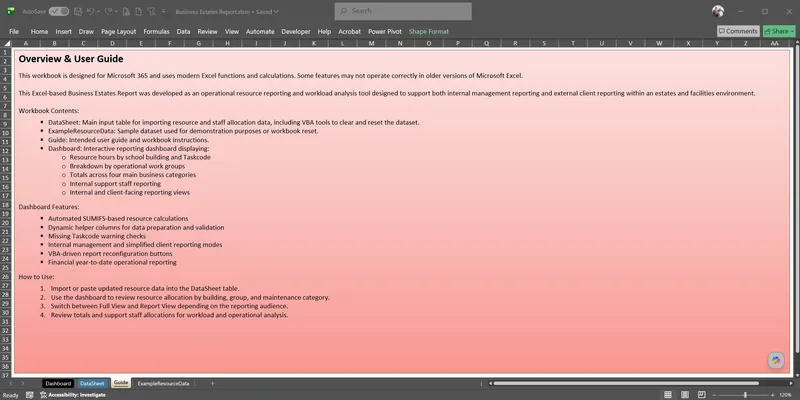The image size is (800, 400).
Task: Click the Excel app icon
Action: (10, 11)
